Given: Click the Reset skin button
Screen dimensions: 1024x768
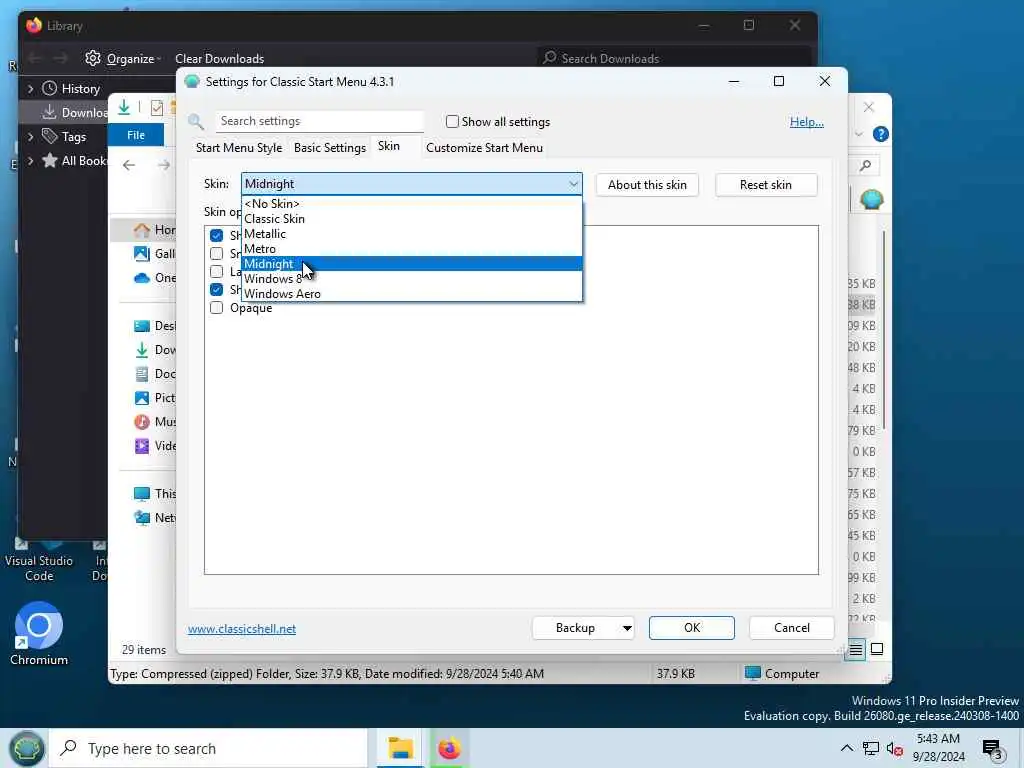Looking at the screenshot, I should pyautogui.click(x=766, y=185).
